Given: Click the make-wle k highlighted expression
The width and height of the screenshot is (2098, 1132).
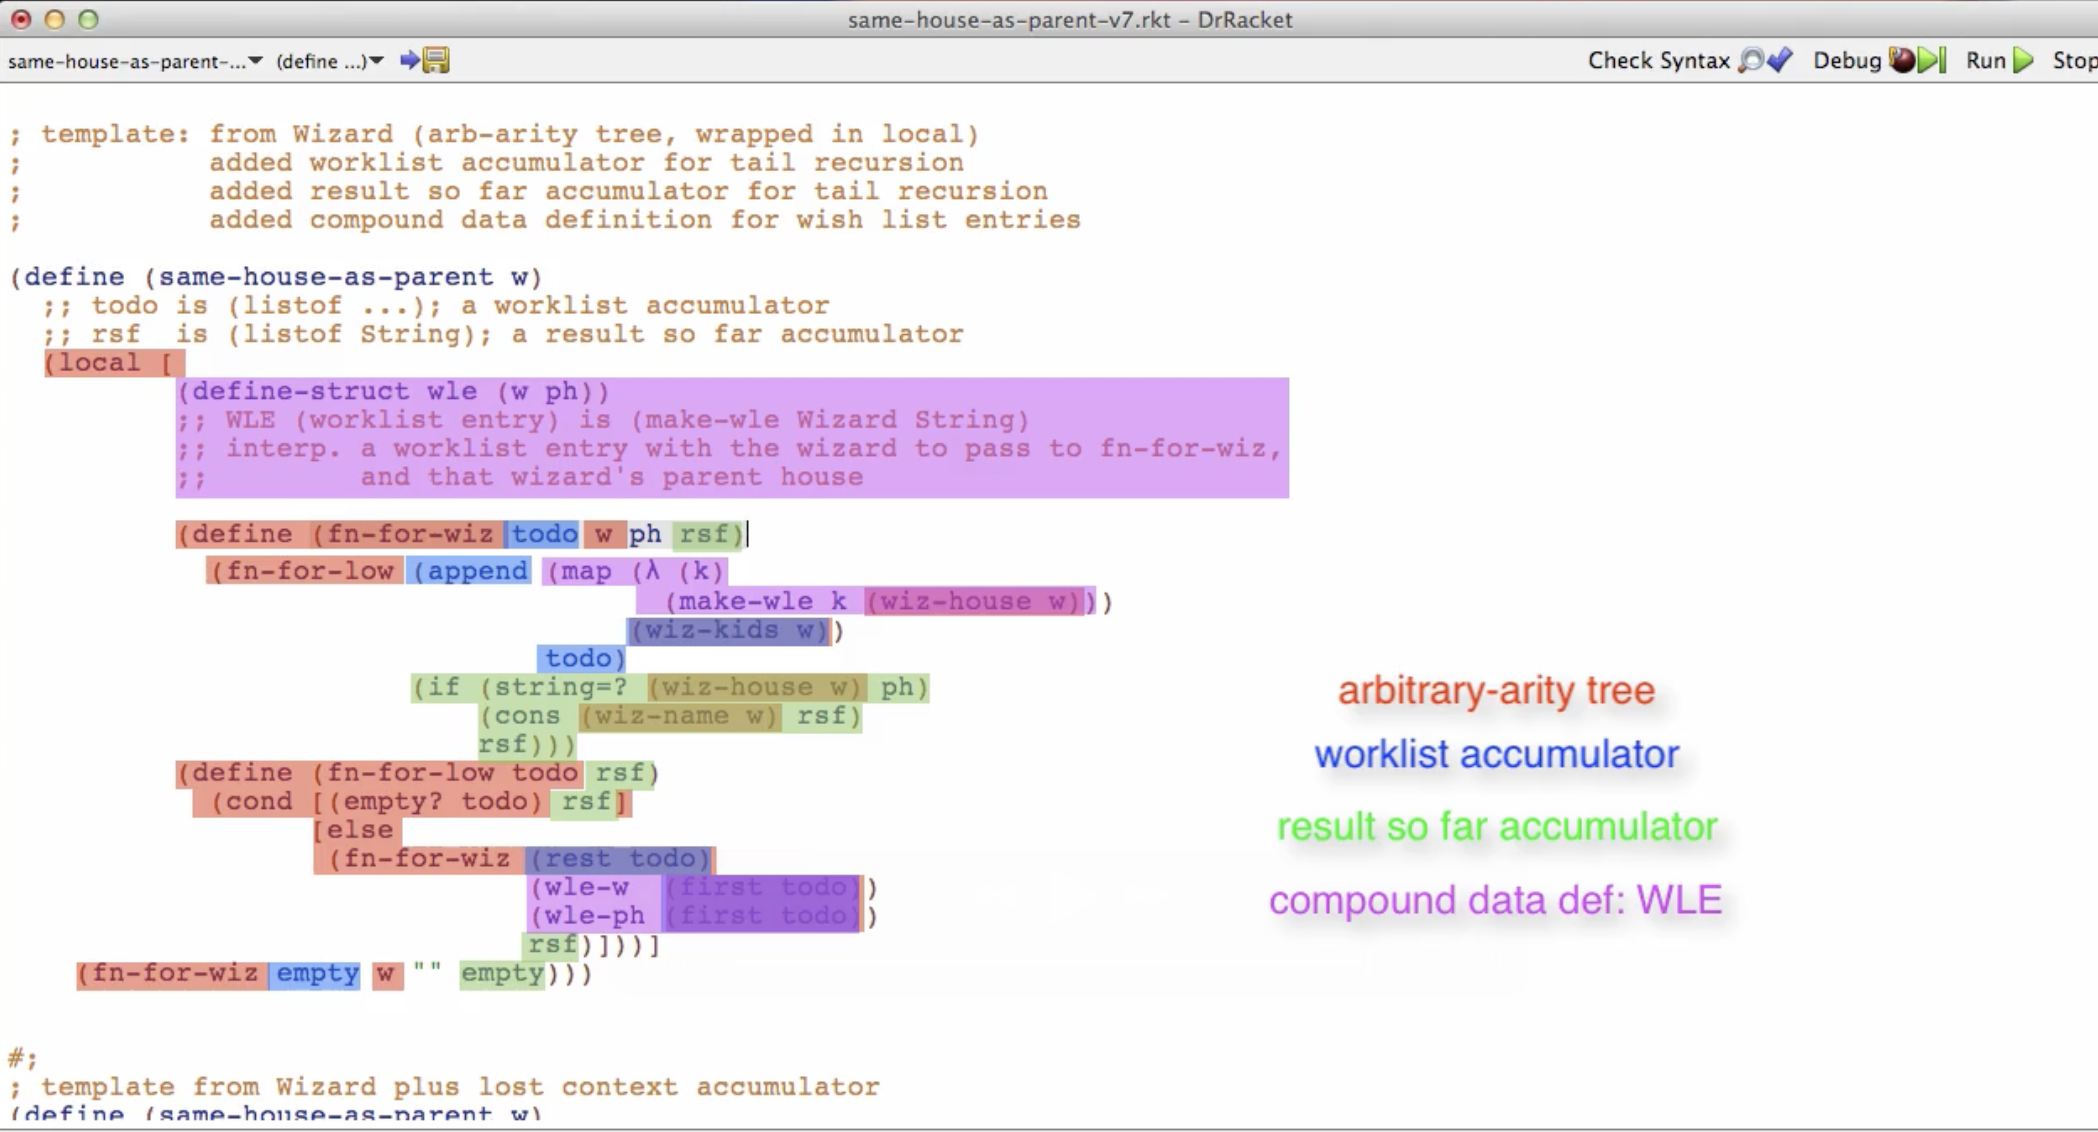Looking at the screenshot, I should click(758, 601).
